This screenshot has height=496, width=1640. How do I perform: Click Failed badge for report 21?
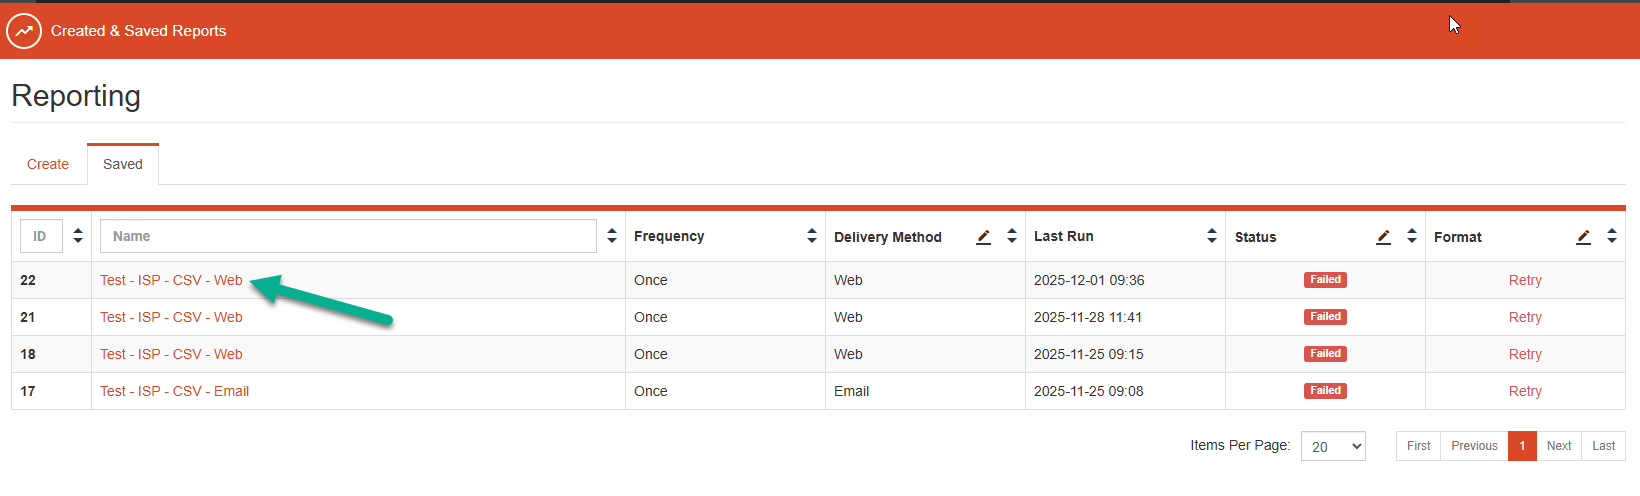click(1325, 317)
